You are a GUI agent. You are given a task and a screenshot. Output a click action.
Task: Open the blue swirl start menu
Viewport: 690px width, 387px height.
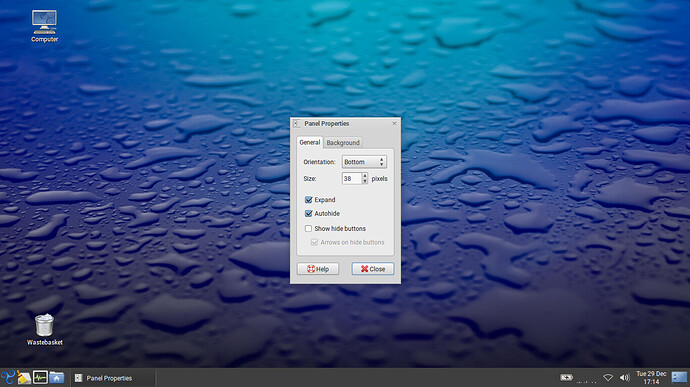pyautogui.click(x=8, y=378)
